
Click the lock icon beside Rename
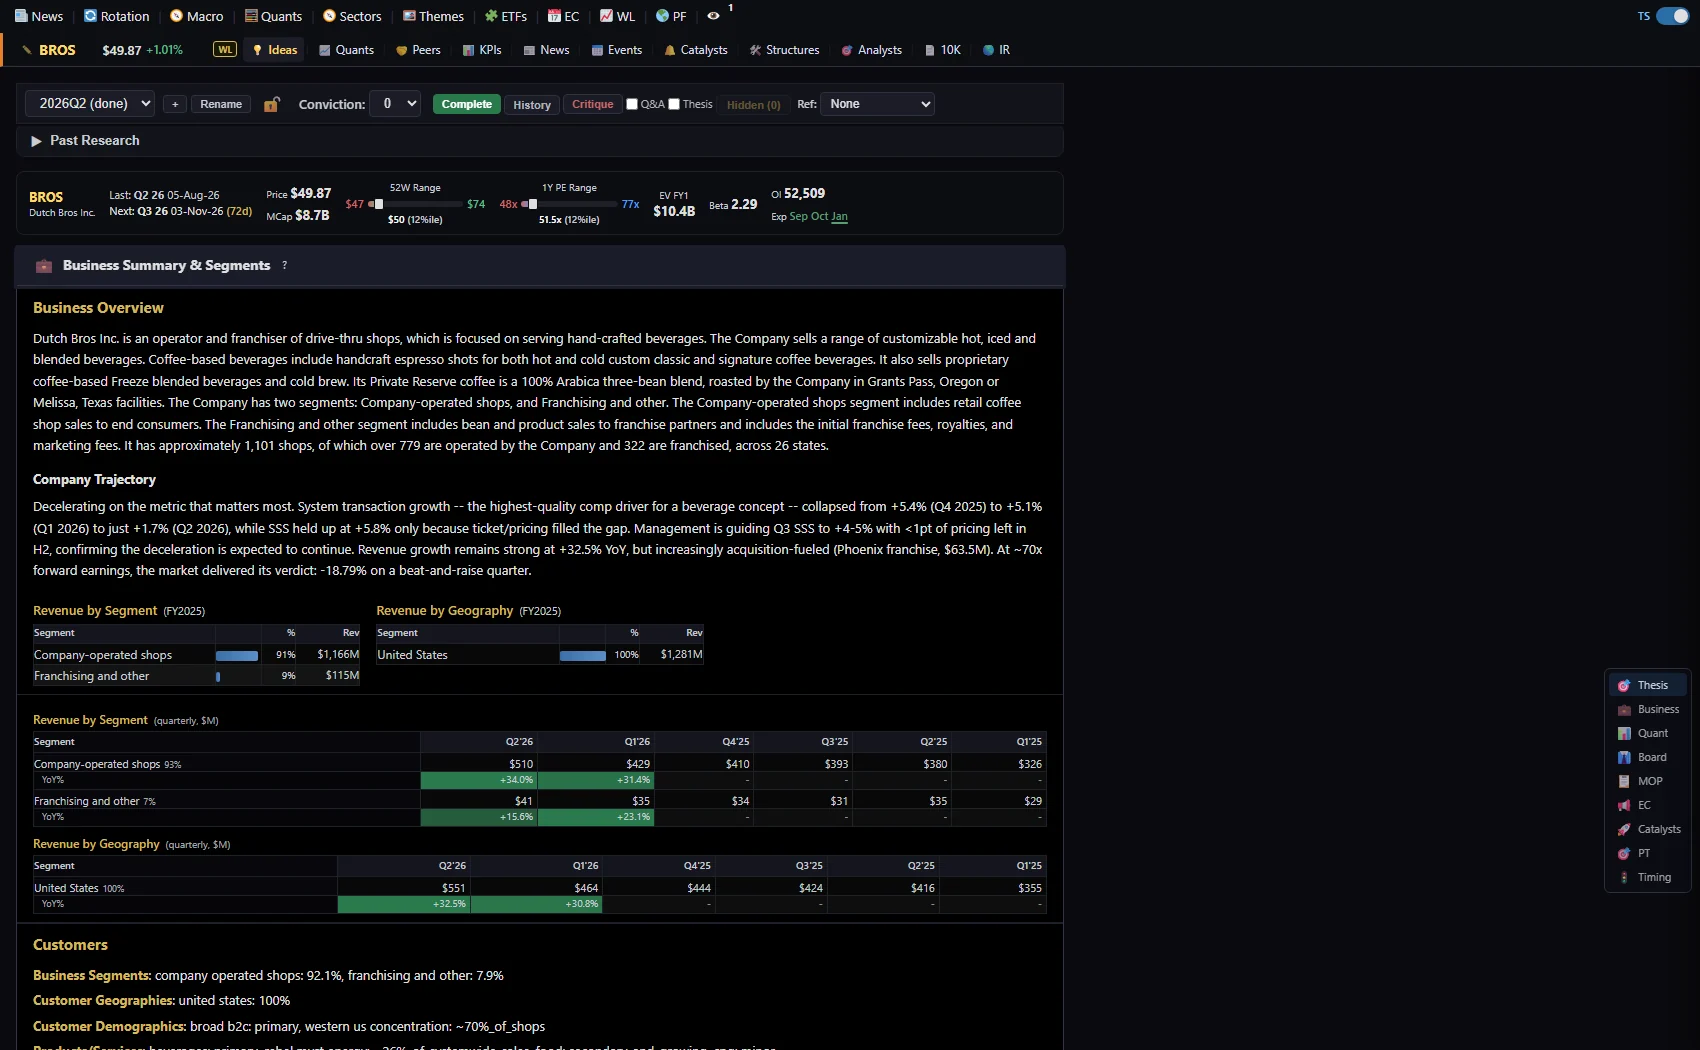pyautogui.click(x=271, y=104)
